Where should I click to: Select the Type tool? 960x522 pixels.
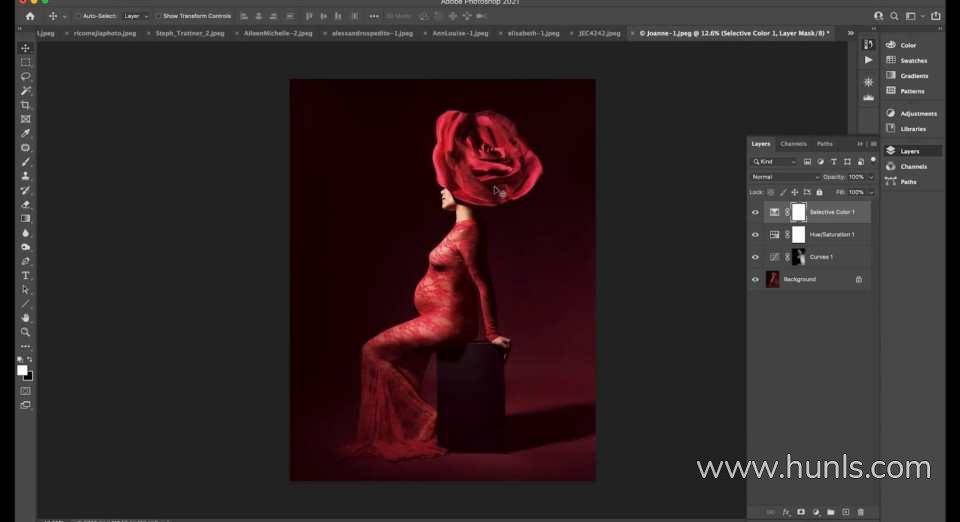25,275
